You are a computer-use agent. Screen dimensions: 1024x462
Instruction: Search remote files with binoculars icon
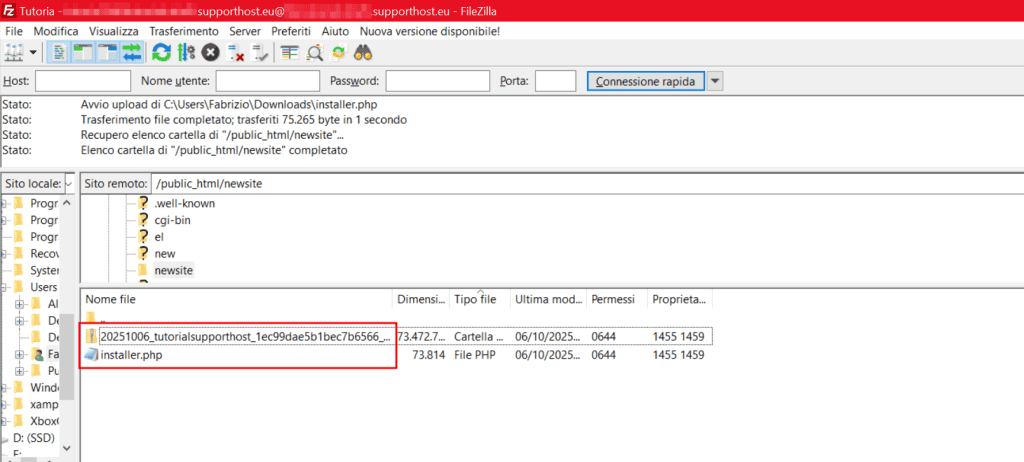pos(363,52)
